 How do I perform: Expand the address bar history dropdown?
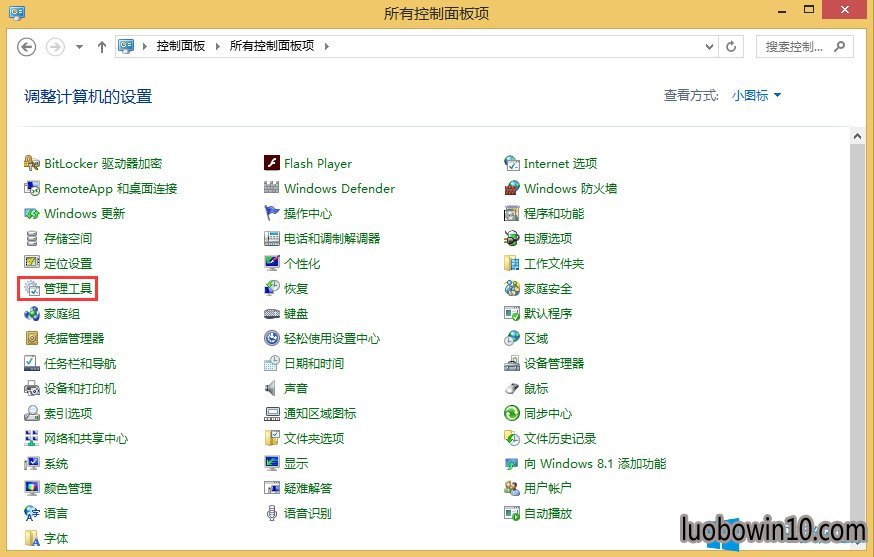[x=709, y=47]
